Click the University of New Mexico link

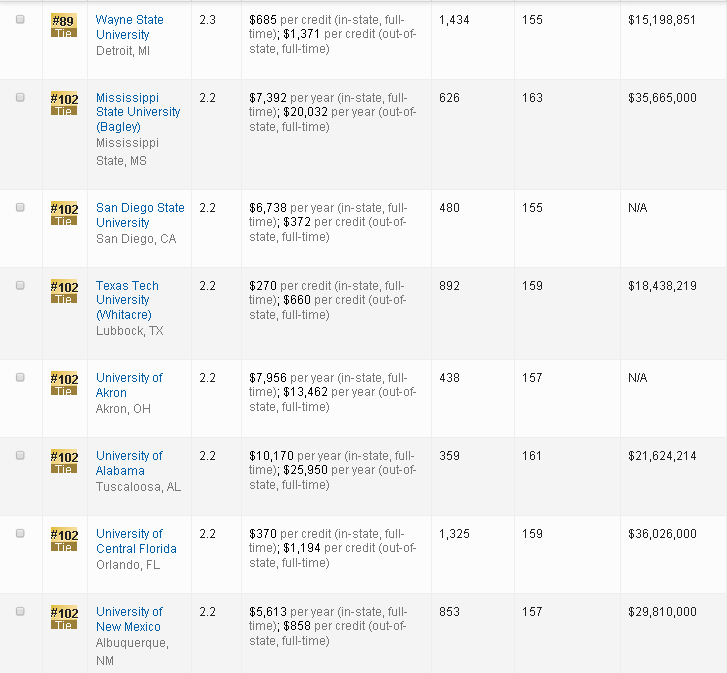pyautogui.click(x=128, y=619)
